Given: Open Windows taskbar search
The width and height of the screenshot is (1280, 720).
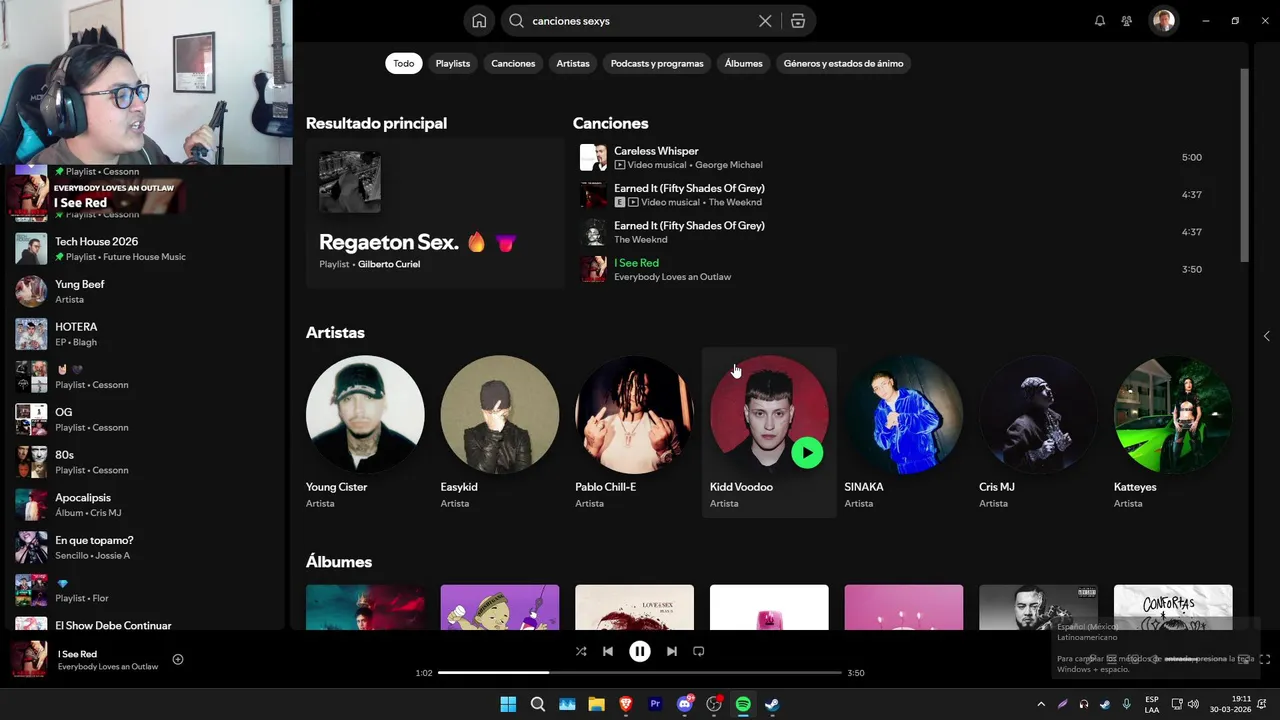Looking at the screenshot, I should click(538, 704).
